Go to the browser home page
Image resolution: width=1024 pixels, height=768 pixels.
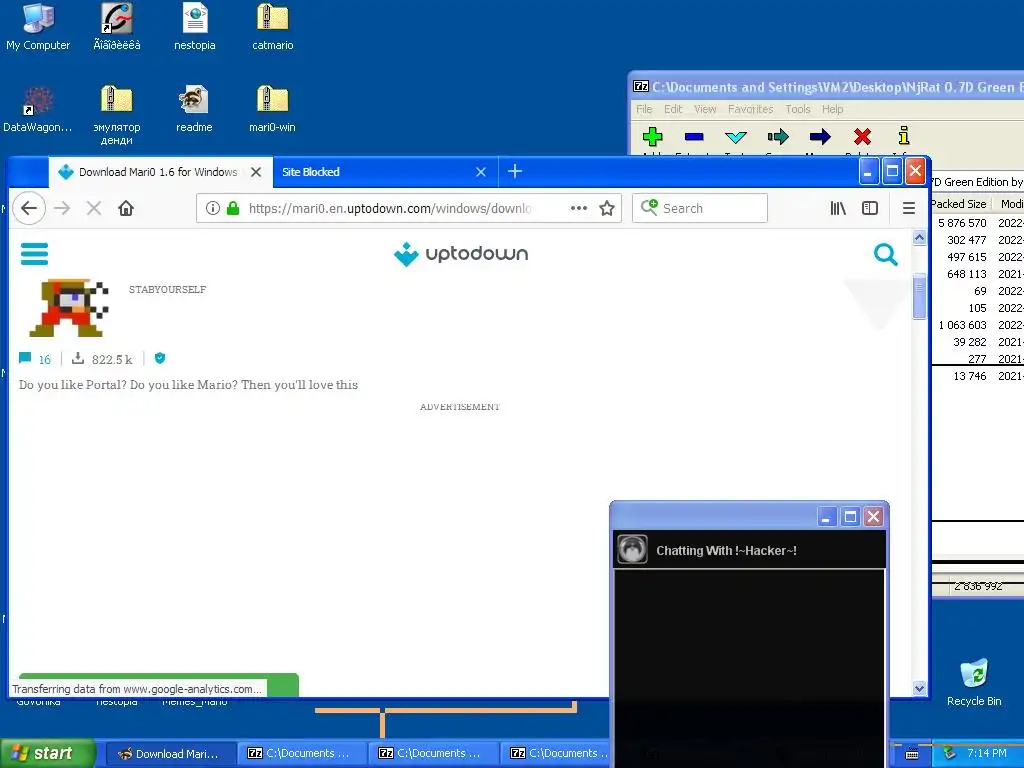[x=126, y=208]
